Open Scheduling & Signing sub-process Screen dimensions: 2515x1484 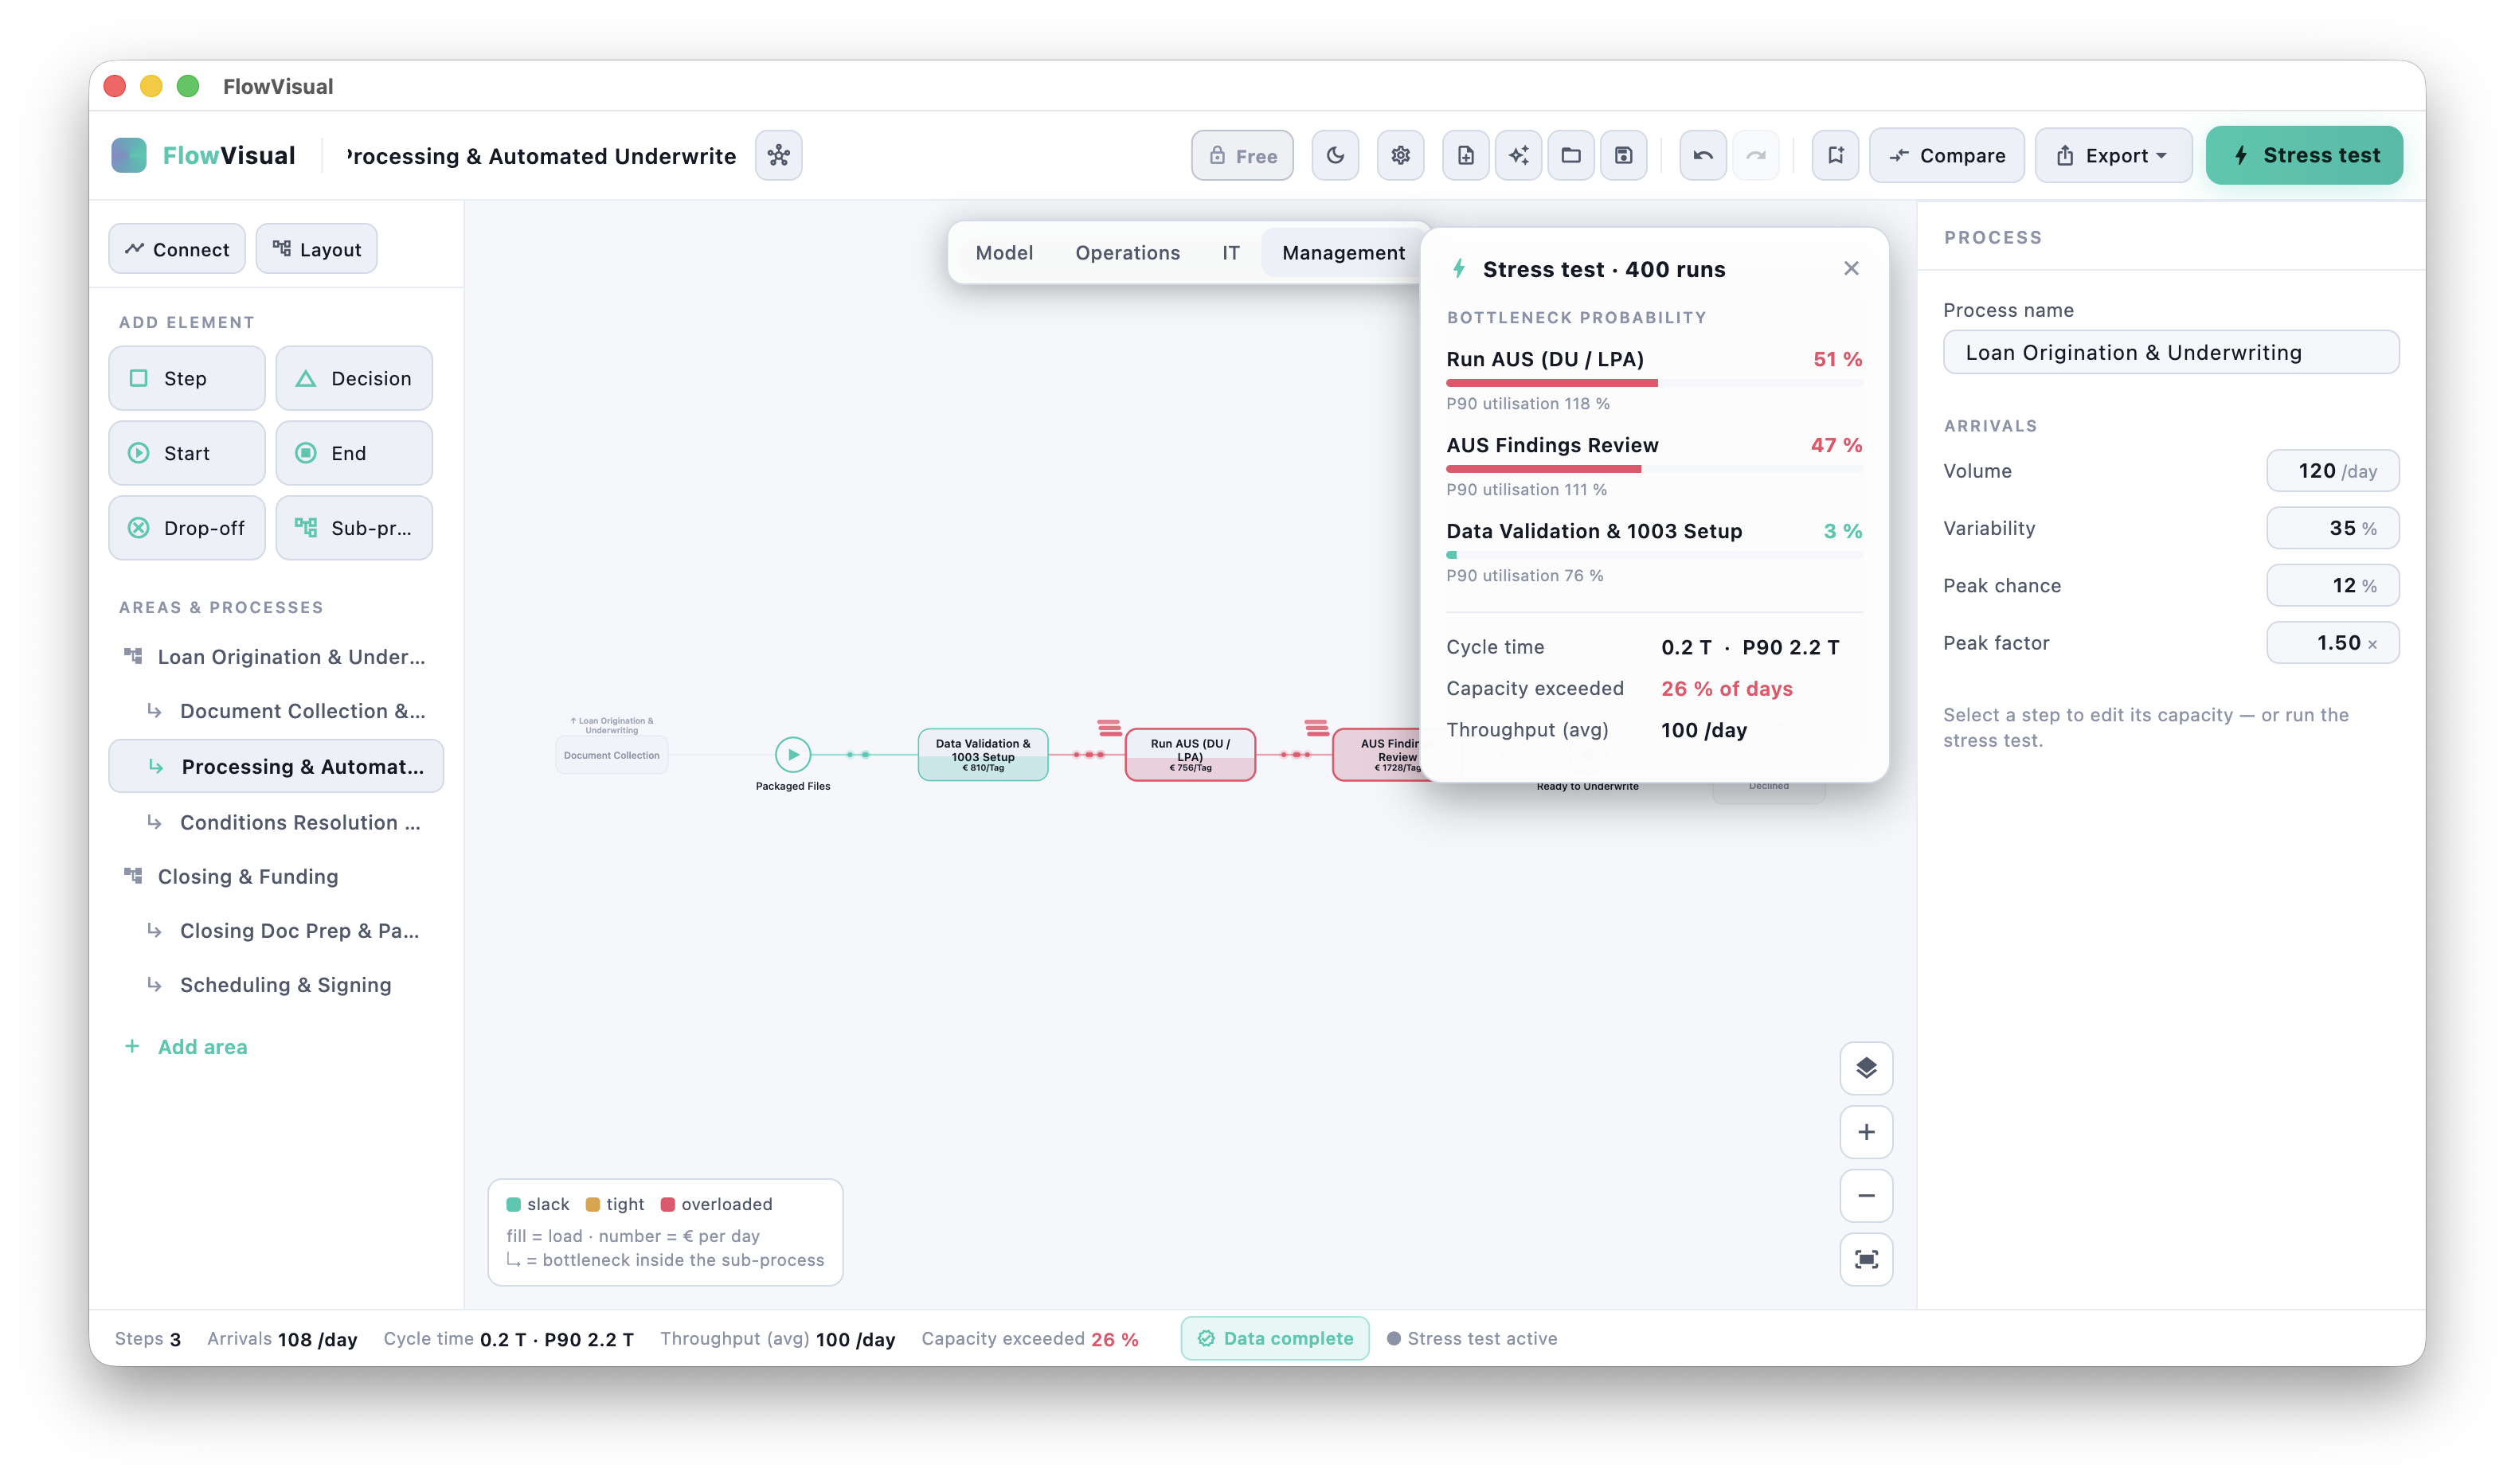(x=275, y=985)
